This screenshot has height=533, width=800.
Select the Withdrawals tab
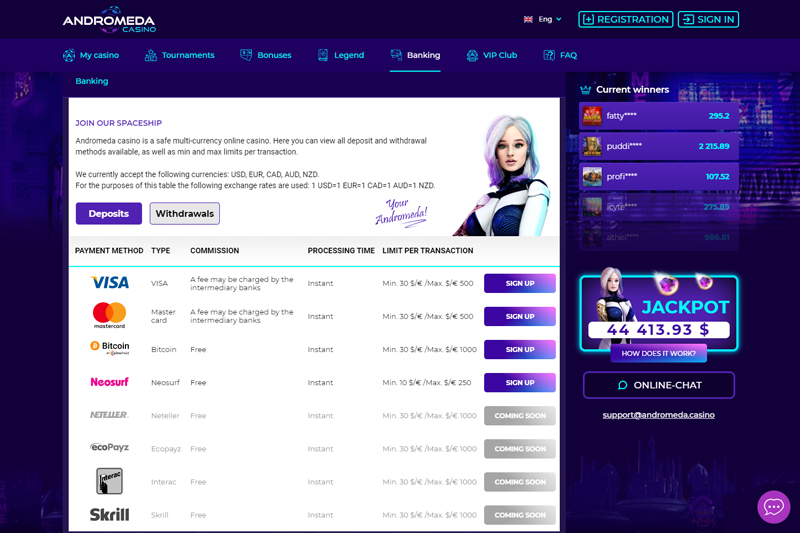pos(185,214)
